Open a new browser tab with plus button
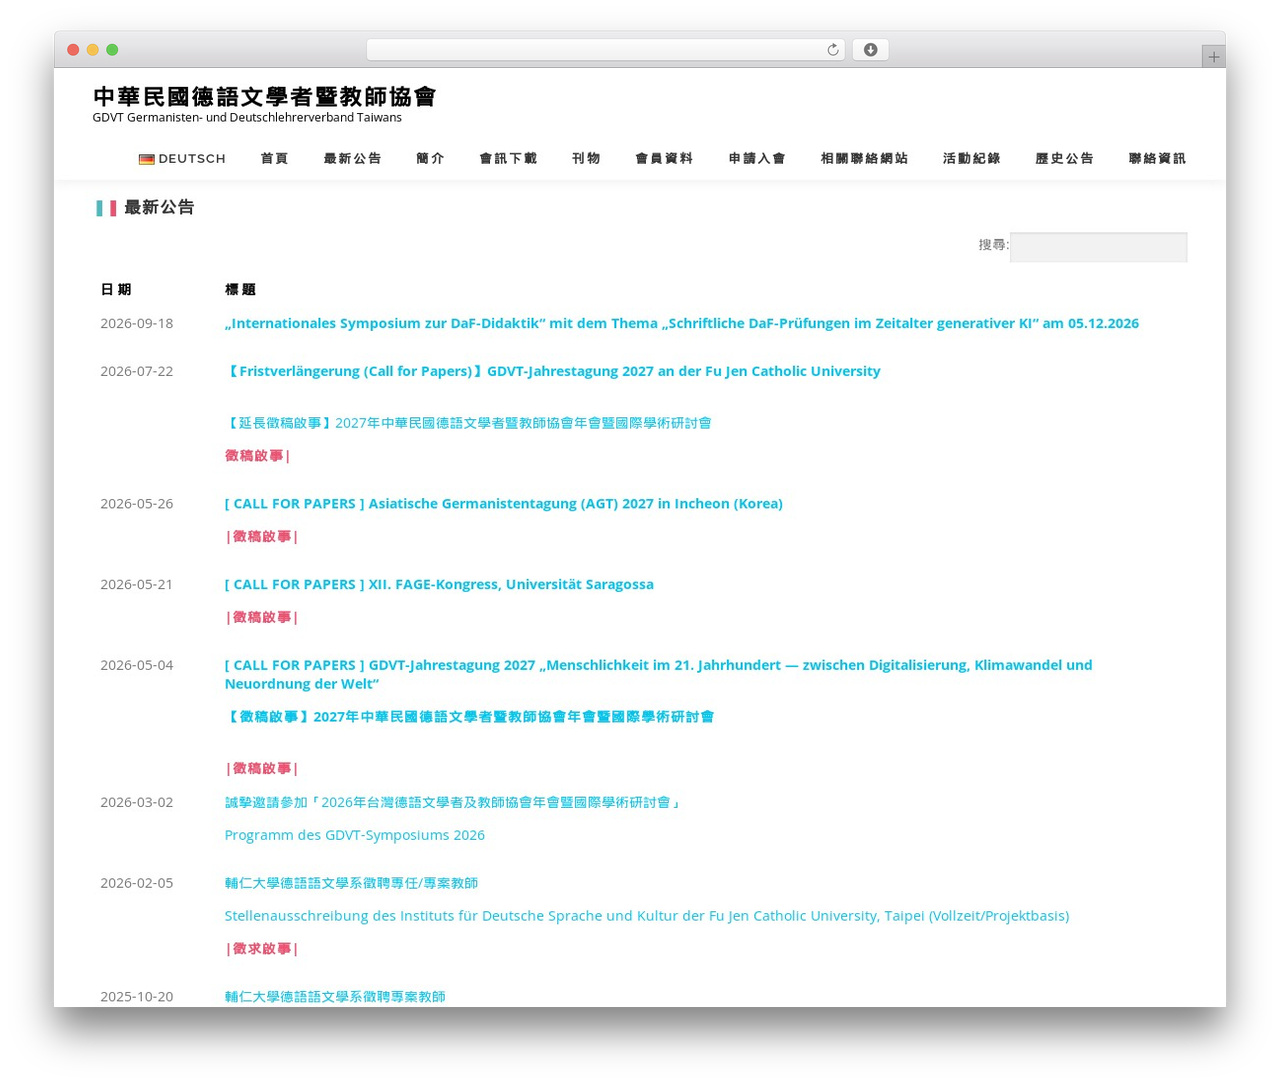1280x1084 pixels. [1213, 57]
